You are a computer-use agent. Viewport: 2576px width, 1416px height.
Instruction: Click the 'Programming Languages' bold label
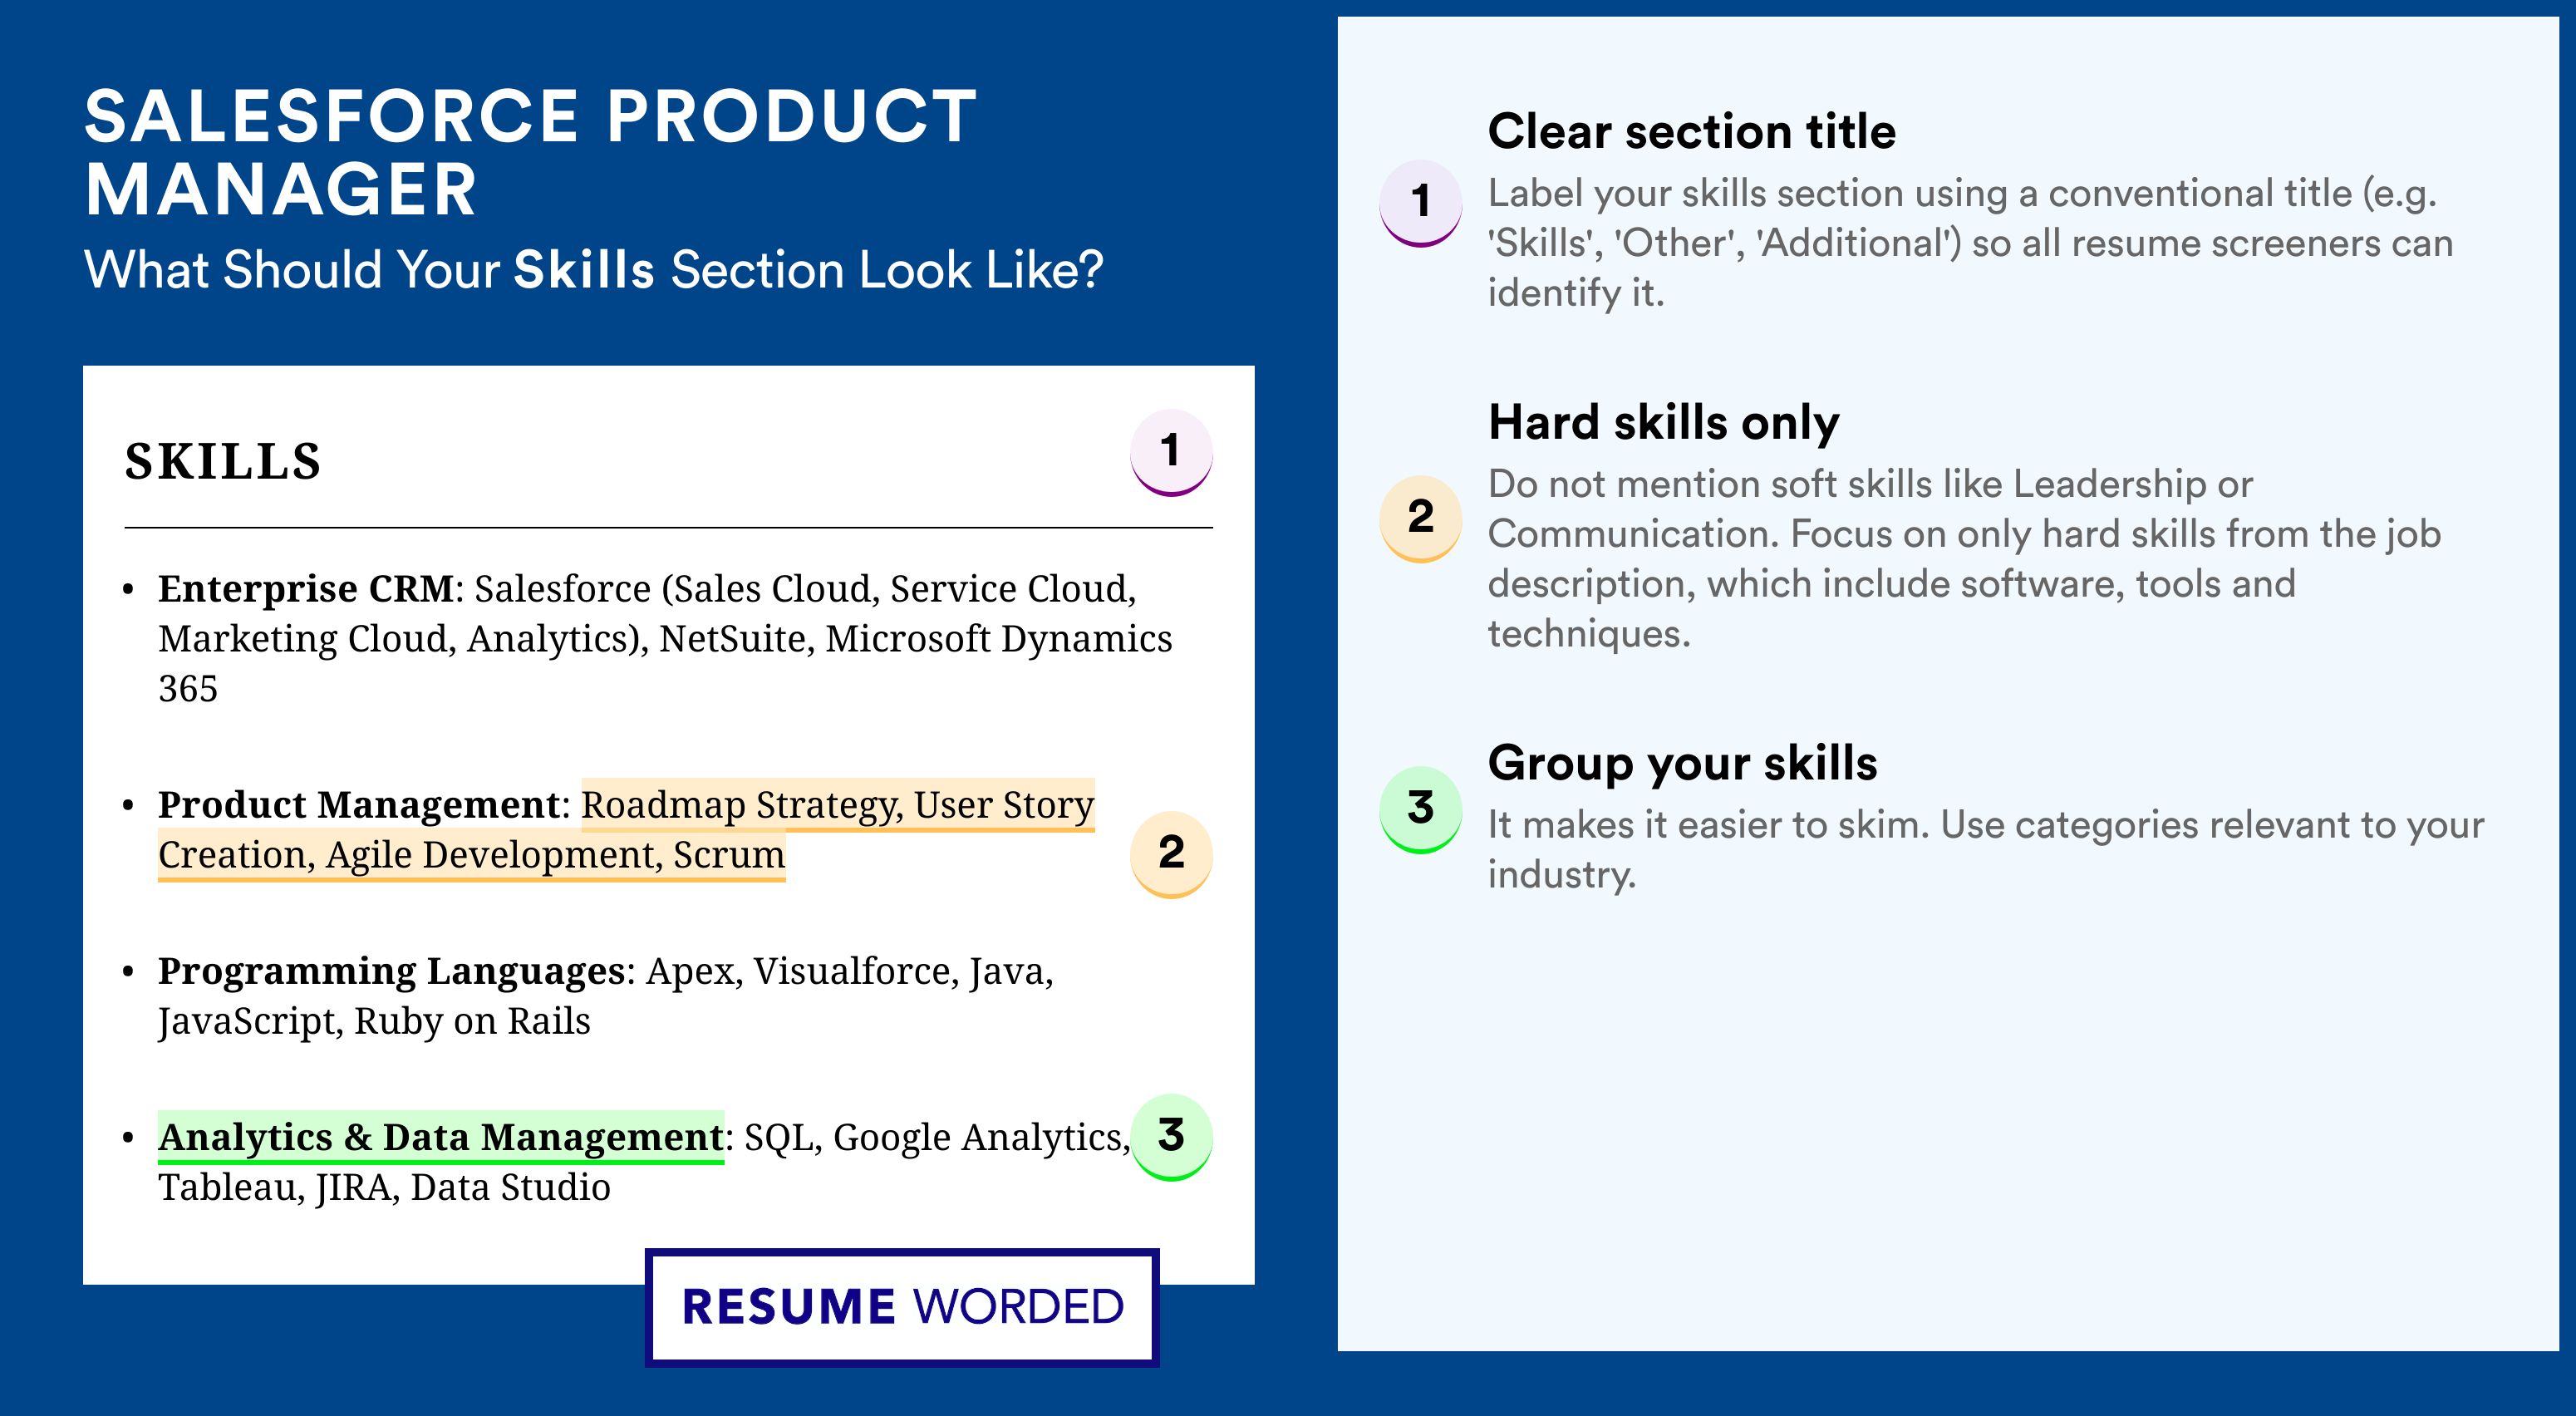coord(392,971)
